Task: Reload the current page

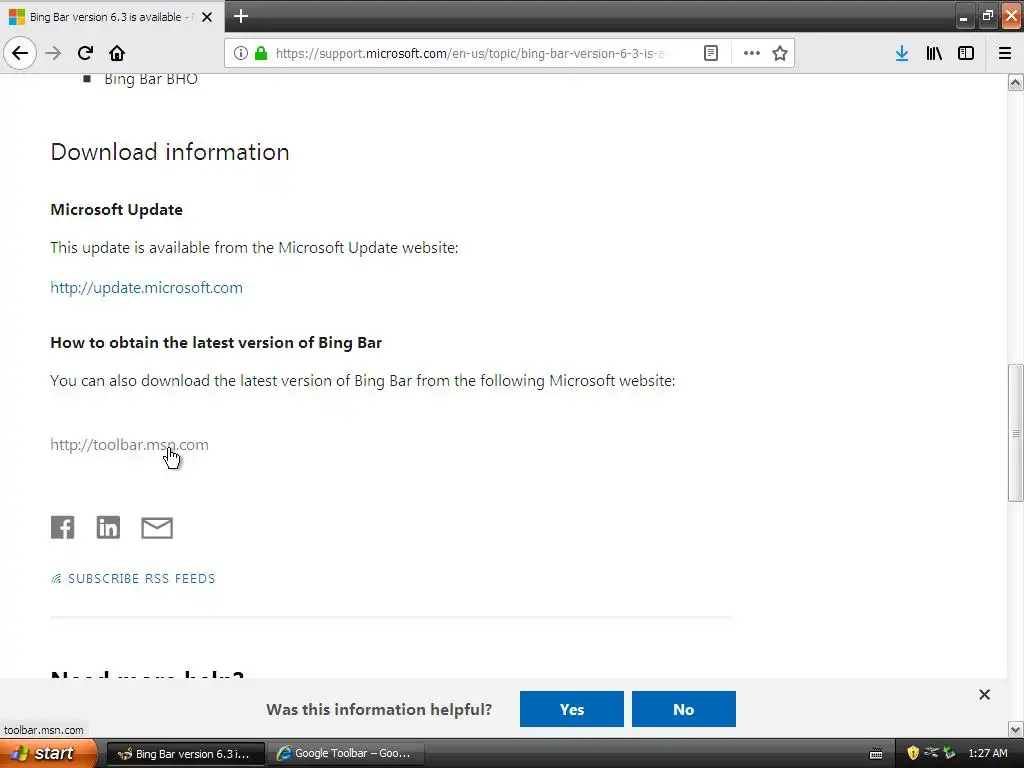Action: click(x=86, y=53)
